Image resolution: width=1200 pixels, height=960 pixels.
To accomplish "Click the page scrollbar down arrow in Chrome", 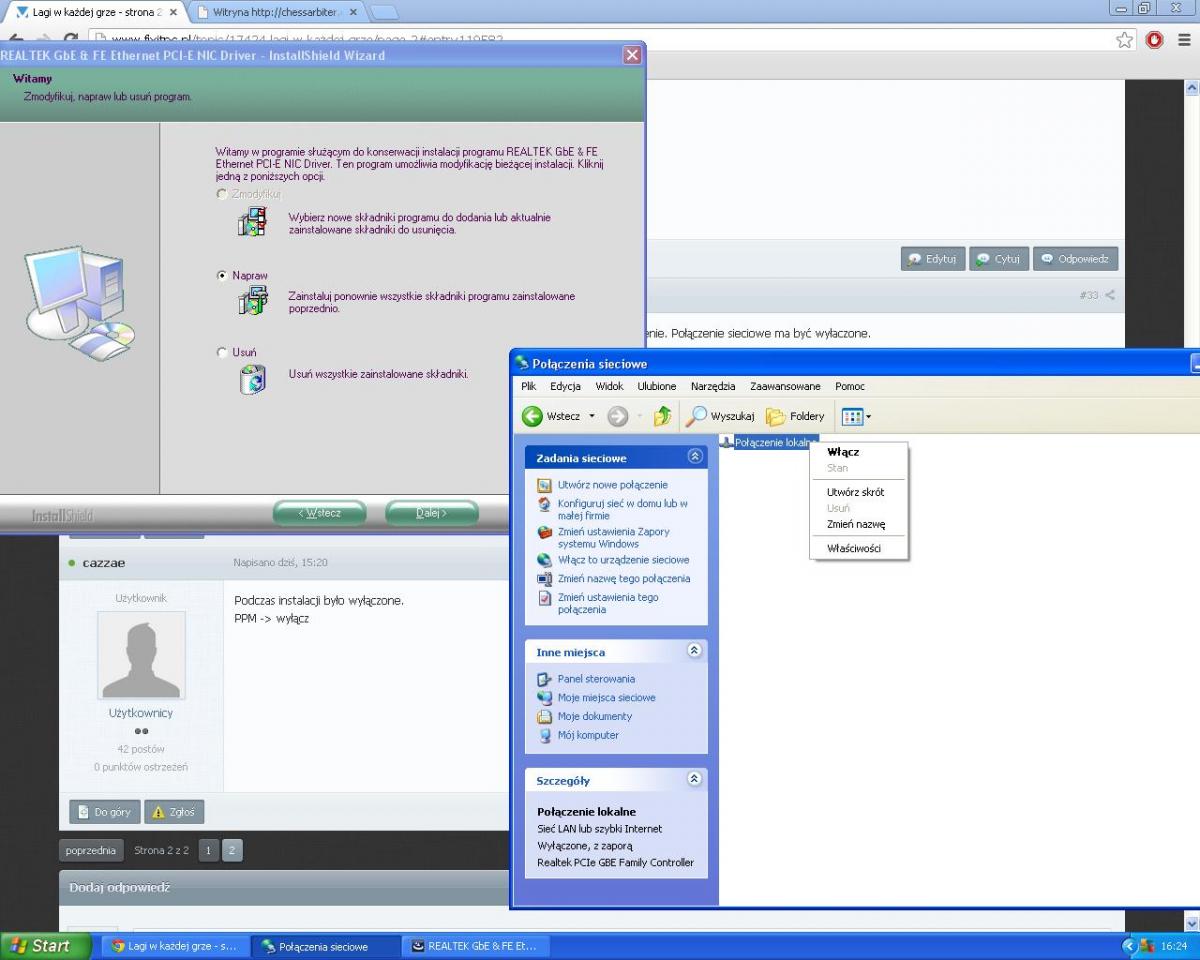I will point(1191,923).
